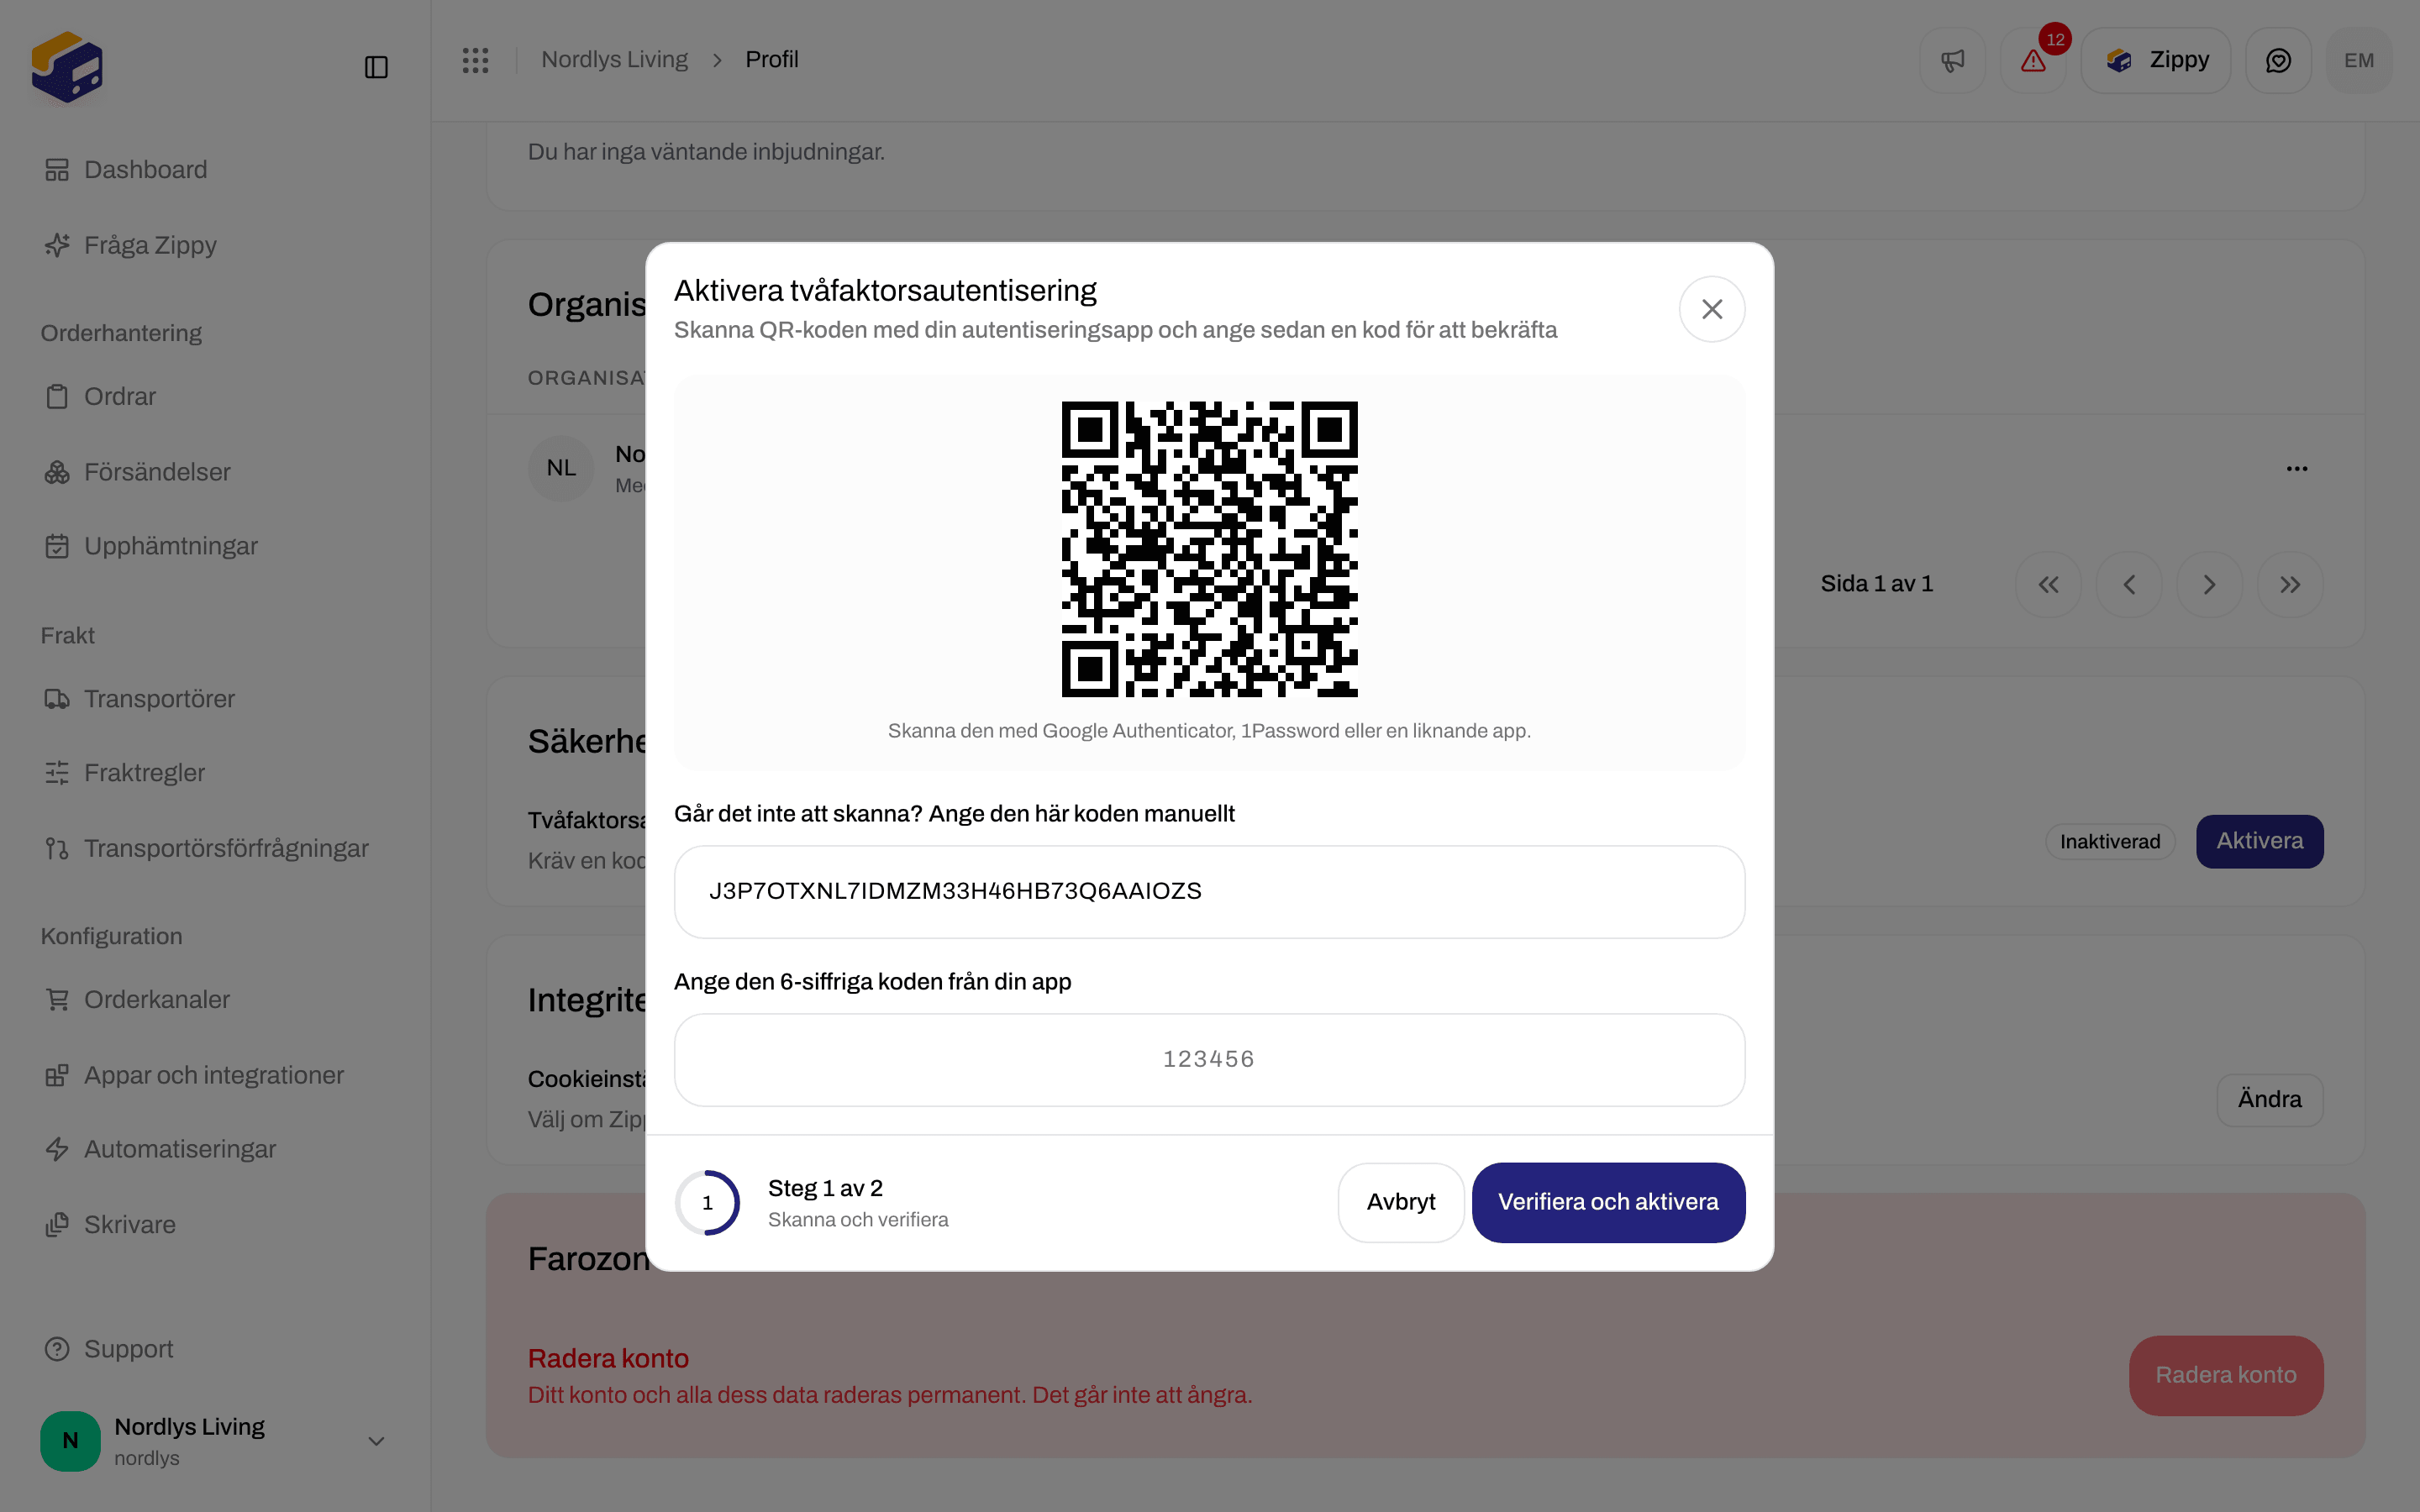Cancel with the Avbryt button
The image size is (2420, 1512).
[x=1400, y=1202]
